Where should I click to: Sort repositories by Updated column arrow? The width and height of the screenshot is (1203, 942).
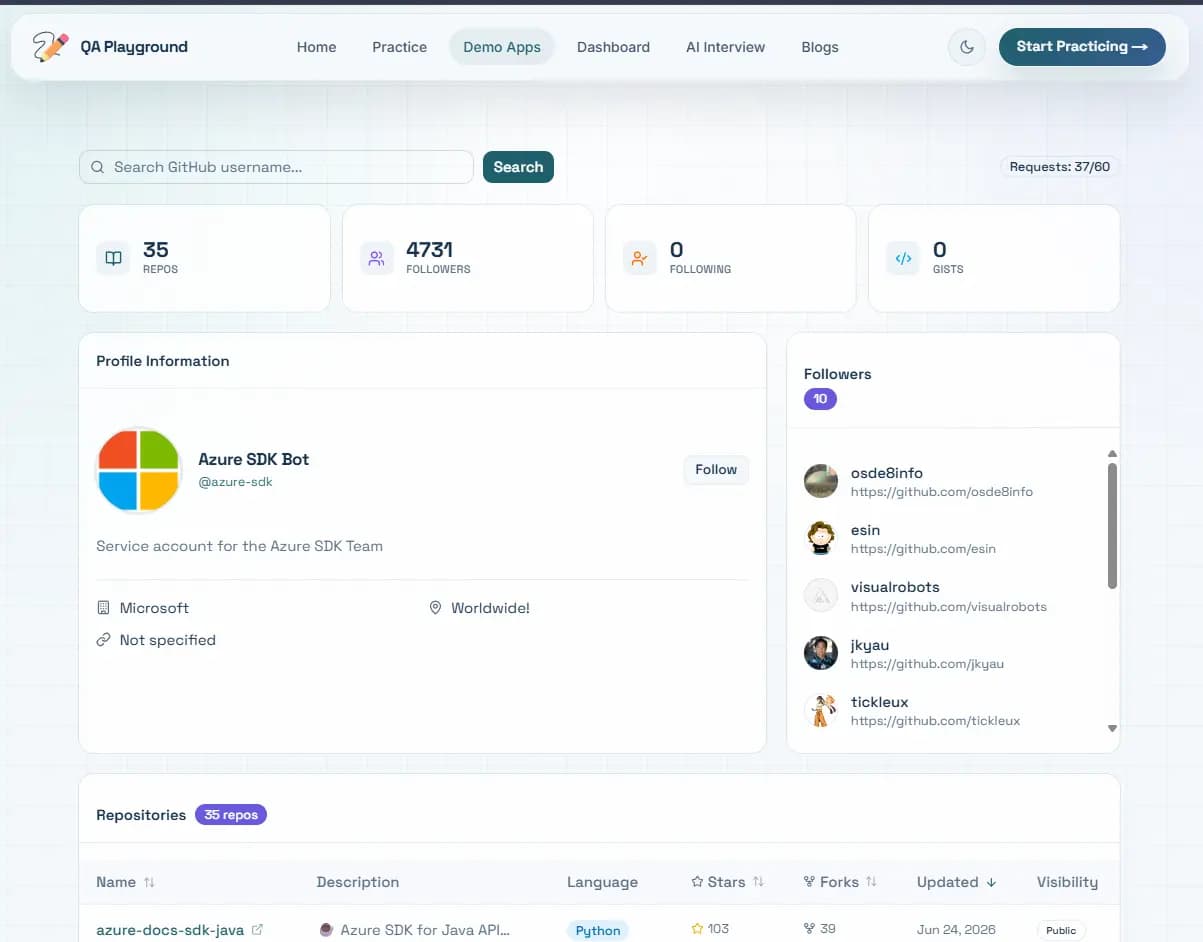pyautogui.click(x=991, y=882)
